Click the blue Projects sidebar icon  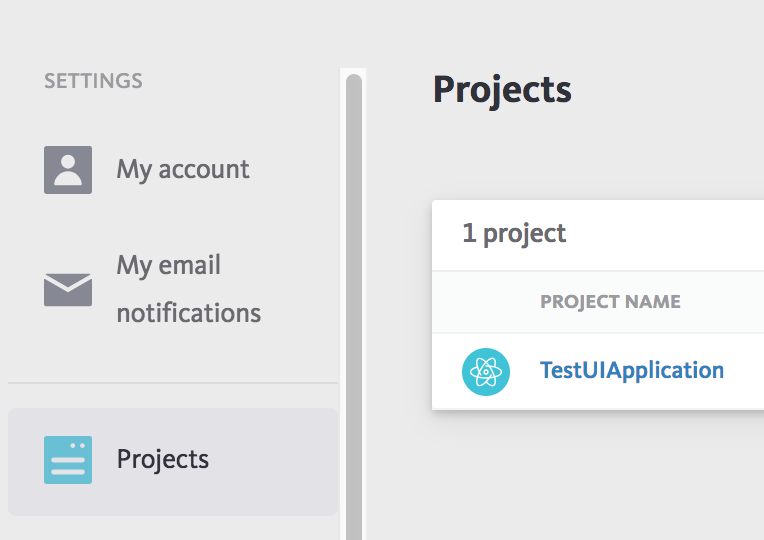coord(68,460)
